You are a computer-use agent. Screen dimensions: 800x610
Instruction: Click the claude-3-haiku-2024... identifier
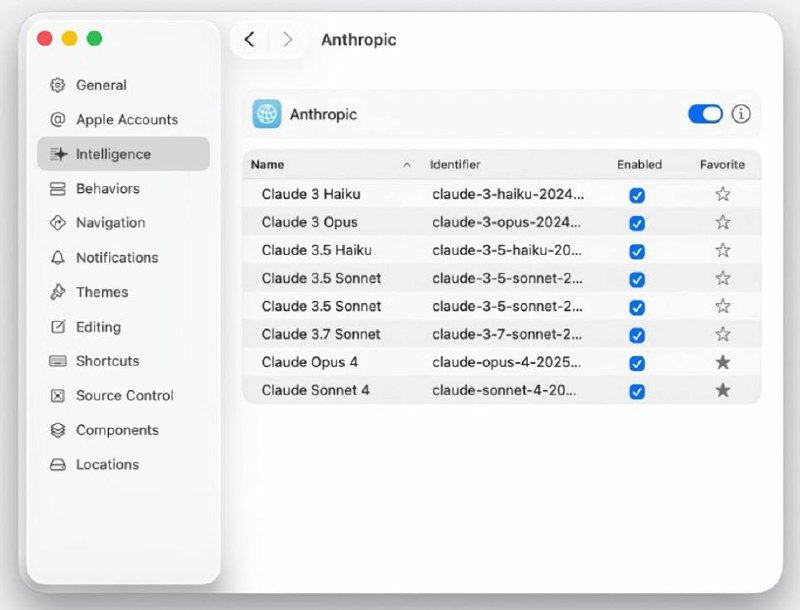[x=508, y=194]
